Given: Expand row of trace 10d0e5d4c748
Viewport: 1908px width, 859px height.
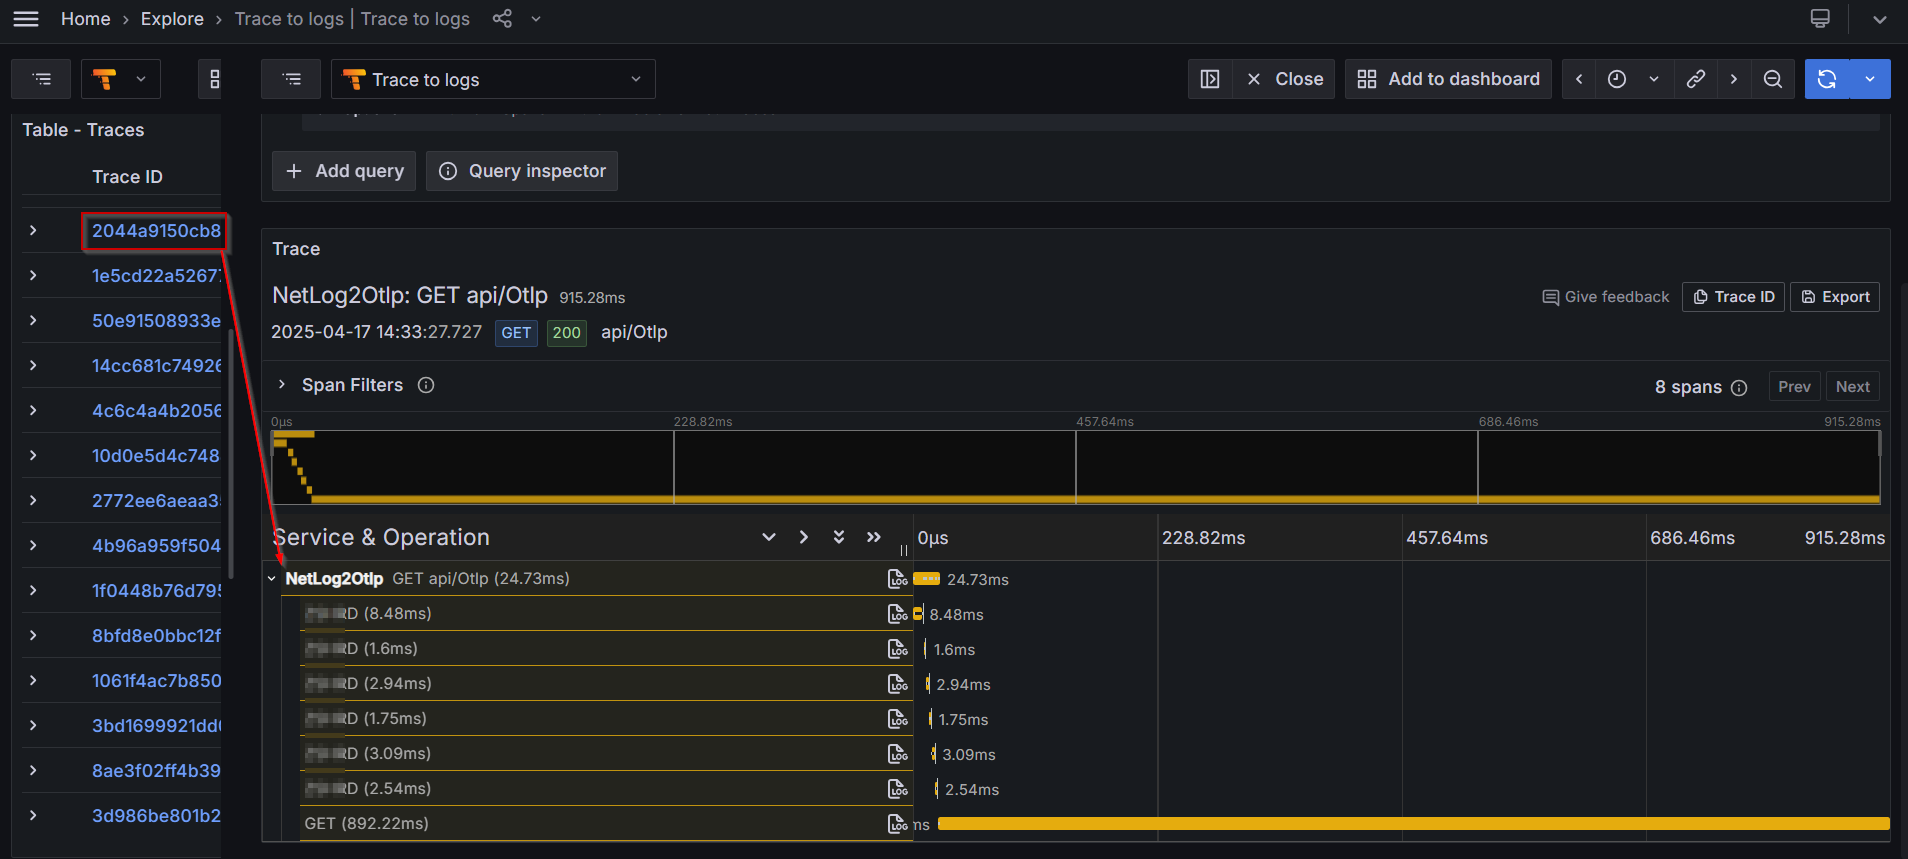Looking at the screenshot, I should (33, 456).
